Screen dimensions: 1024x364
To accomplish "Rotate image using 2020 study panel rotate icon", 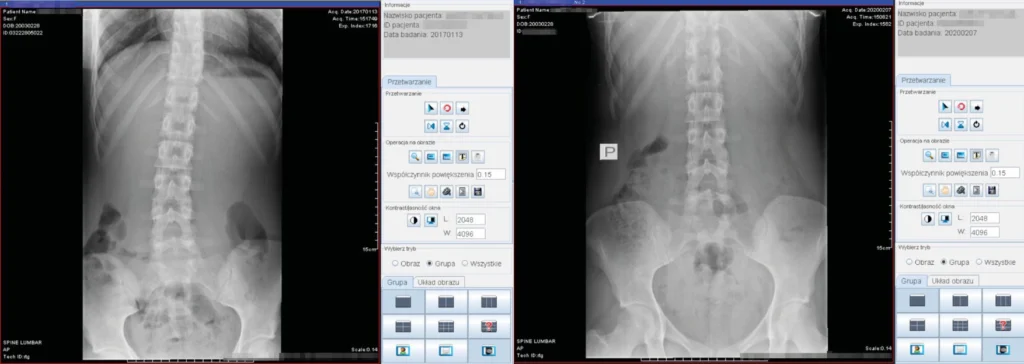I will click(x=976, y=124).
